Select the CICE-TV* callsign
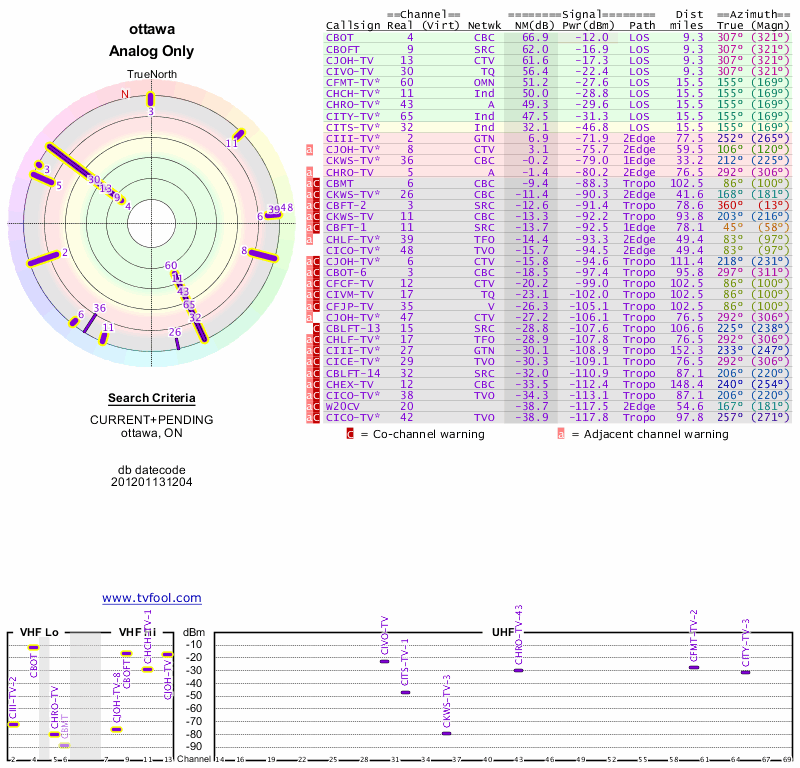 (x=353, y=362)
